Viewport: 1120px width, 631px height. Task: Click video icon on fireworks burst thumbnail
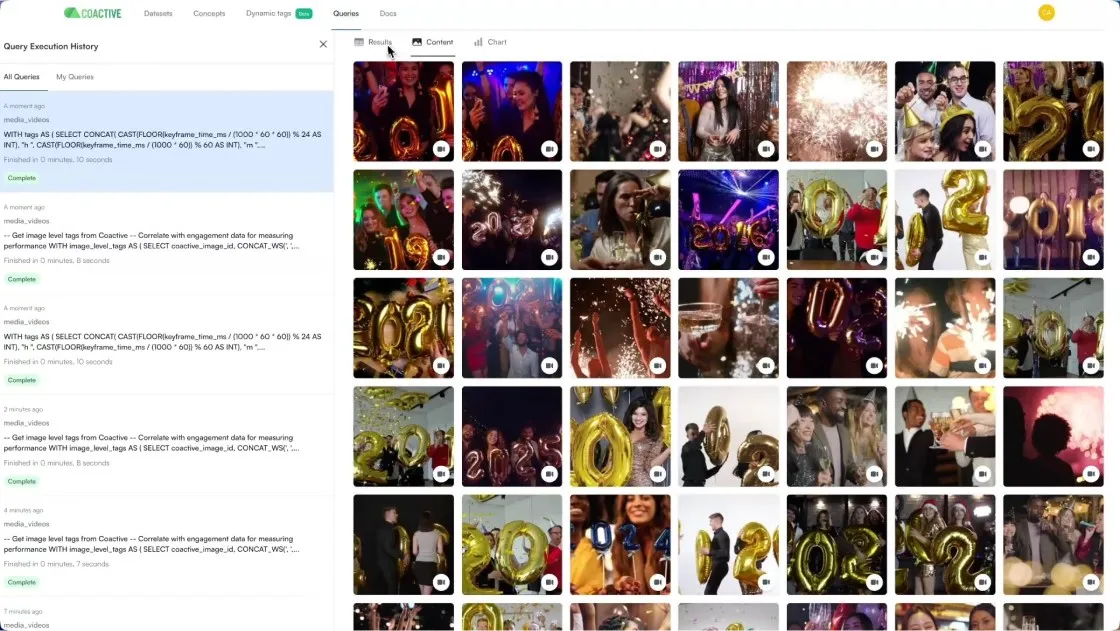coord(874,149)
